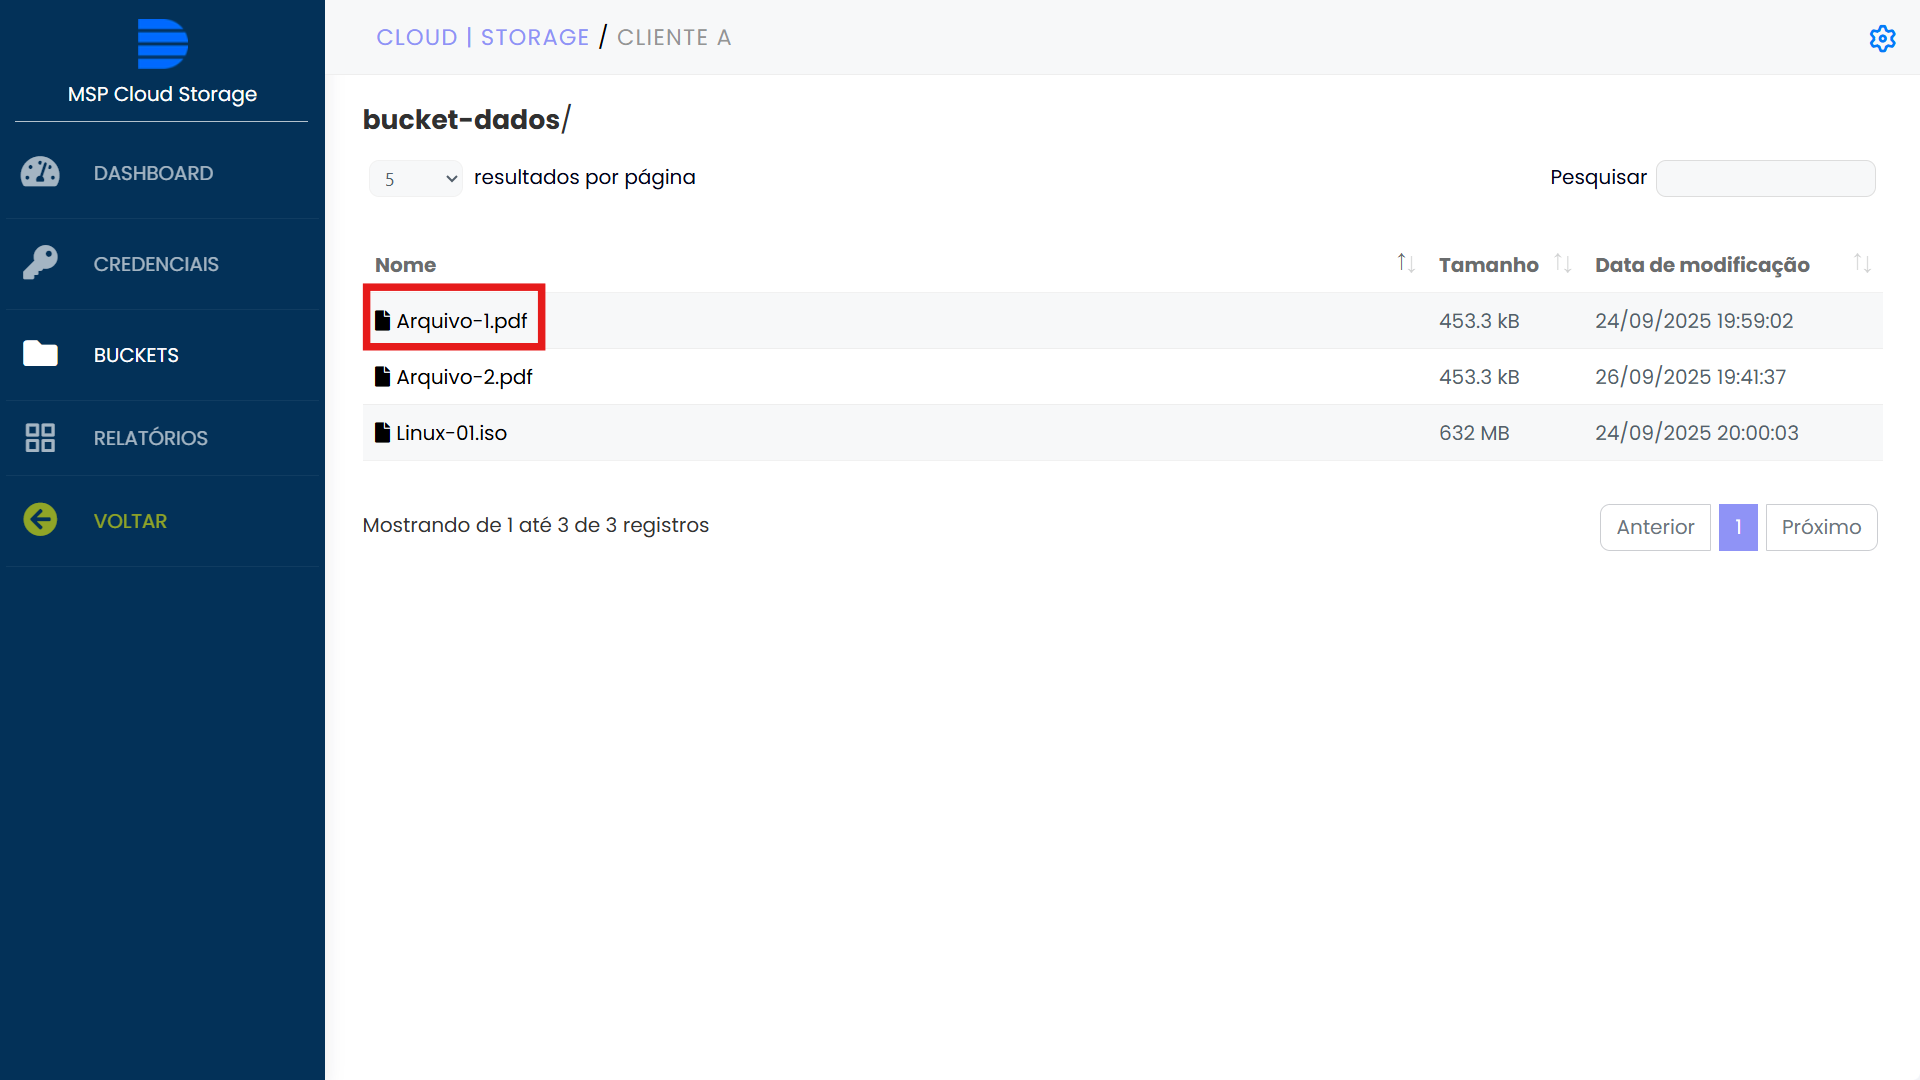Click the Credenciais key icon
Viewport: 1920px width, 1080px height.
click(40, 263)
